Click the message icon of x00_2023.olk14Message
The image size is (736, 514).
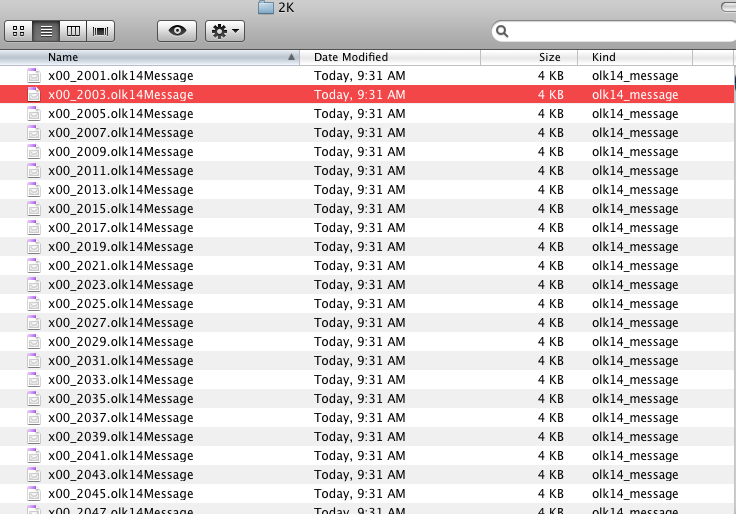[x=34, y=284]
